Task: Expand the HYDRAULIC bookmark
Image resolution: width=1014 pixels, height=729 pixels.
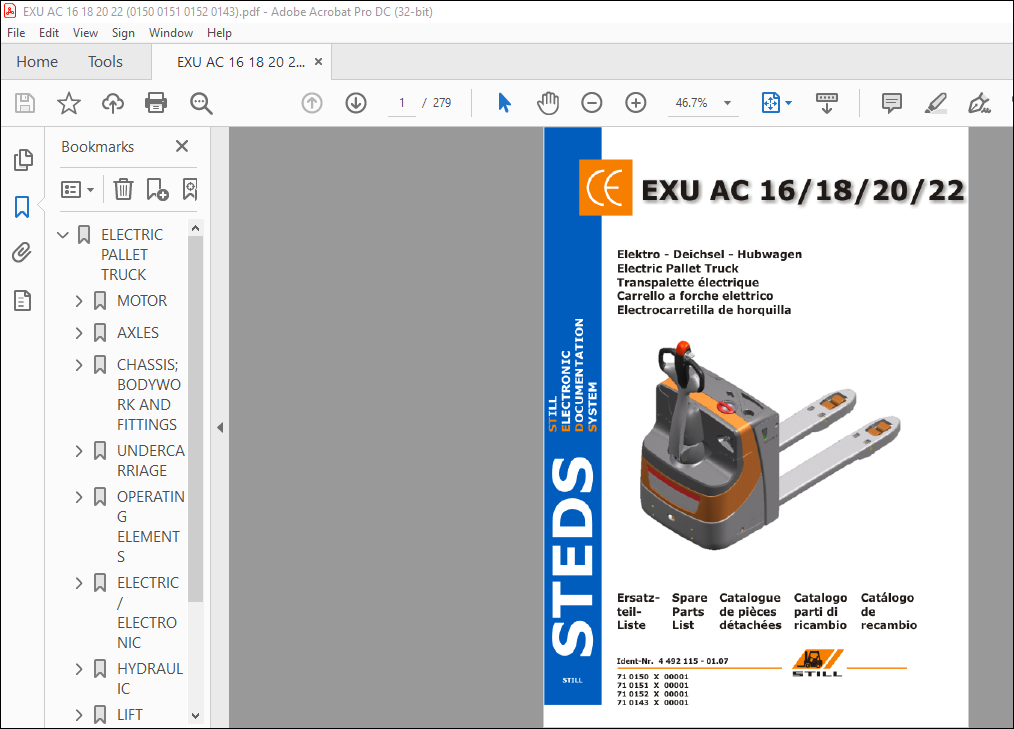Action: pos(79,669)
